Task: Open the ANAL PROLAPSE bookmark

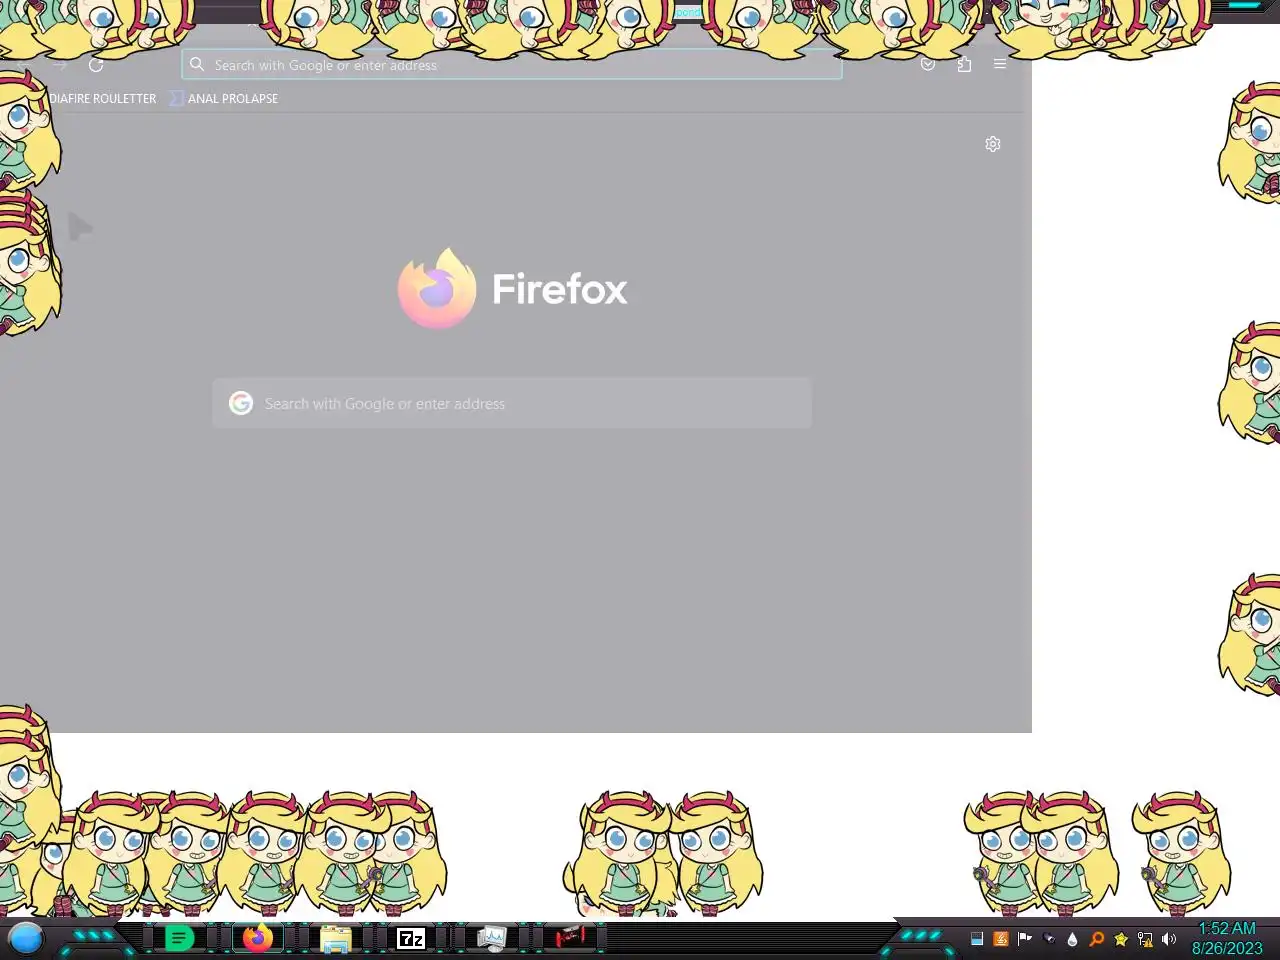Action: (223, 98)
